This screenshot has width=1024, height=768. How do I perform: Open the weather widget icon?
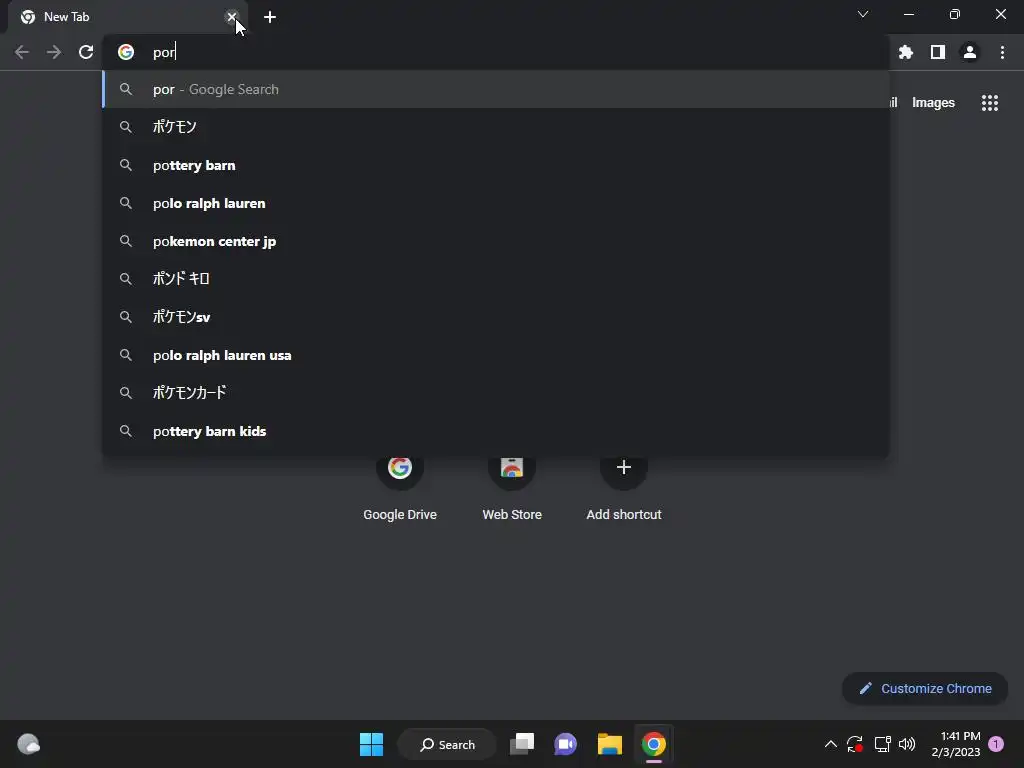click(x=28, y=744)
